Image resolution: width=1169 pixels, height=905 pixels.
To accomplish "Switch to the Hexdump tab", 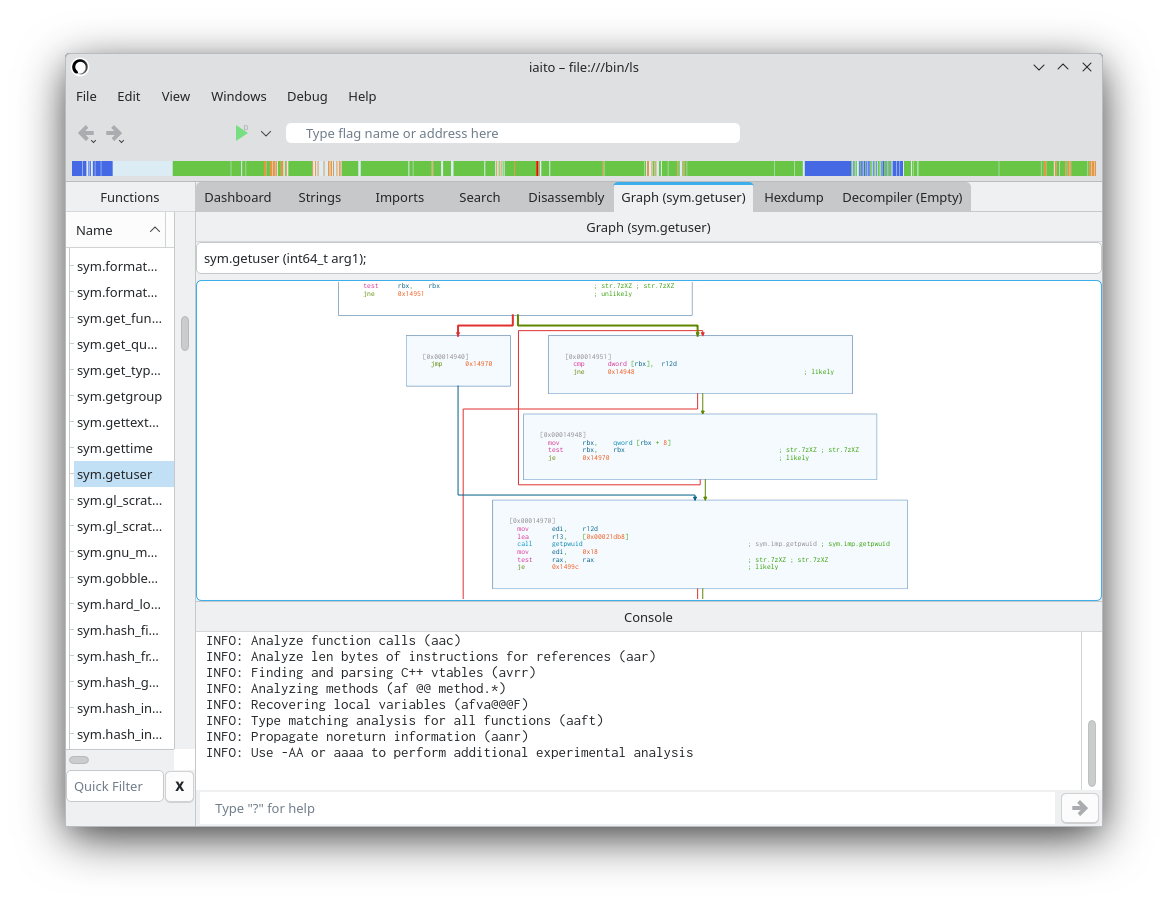I will [793, 197].
